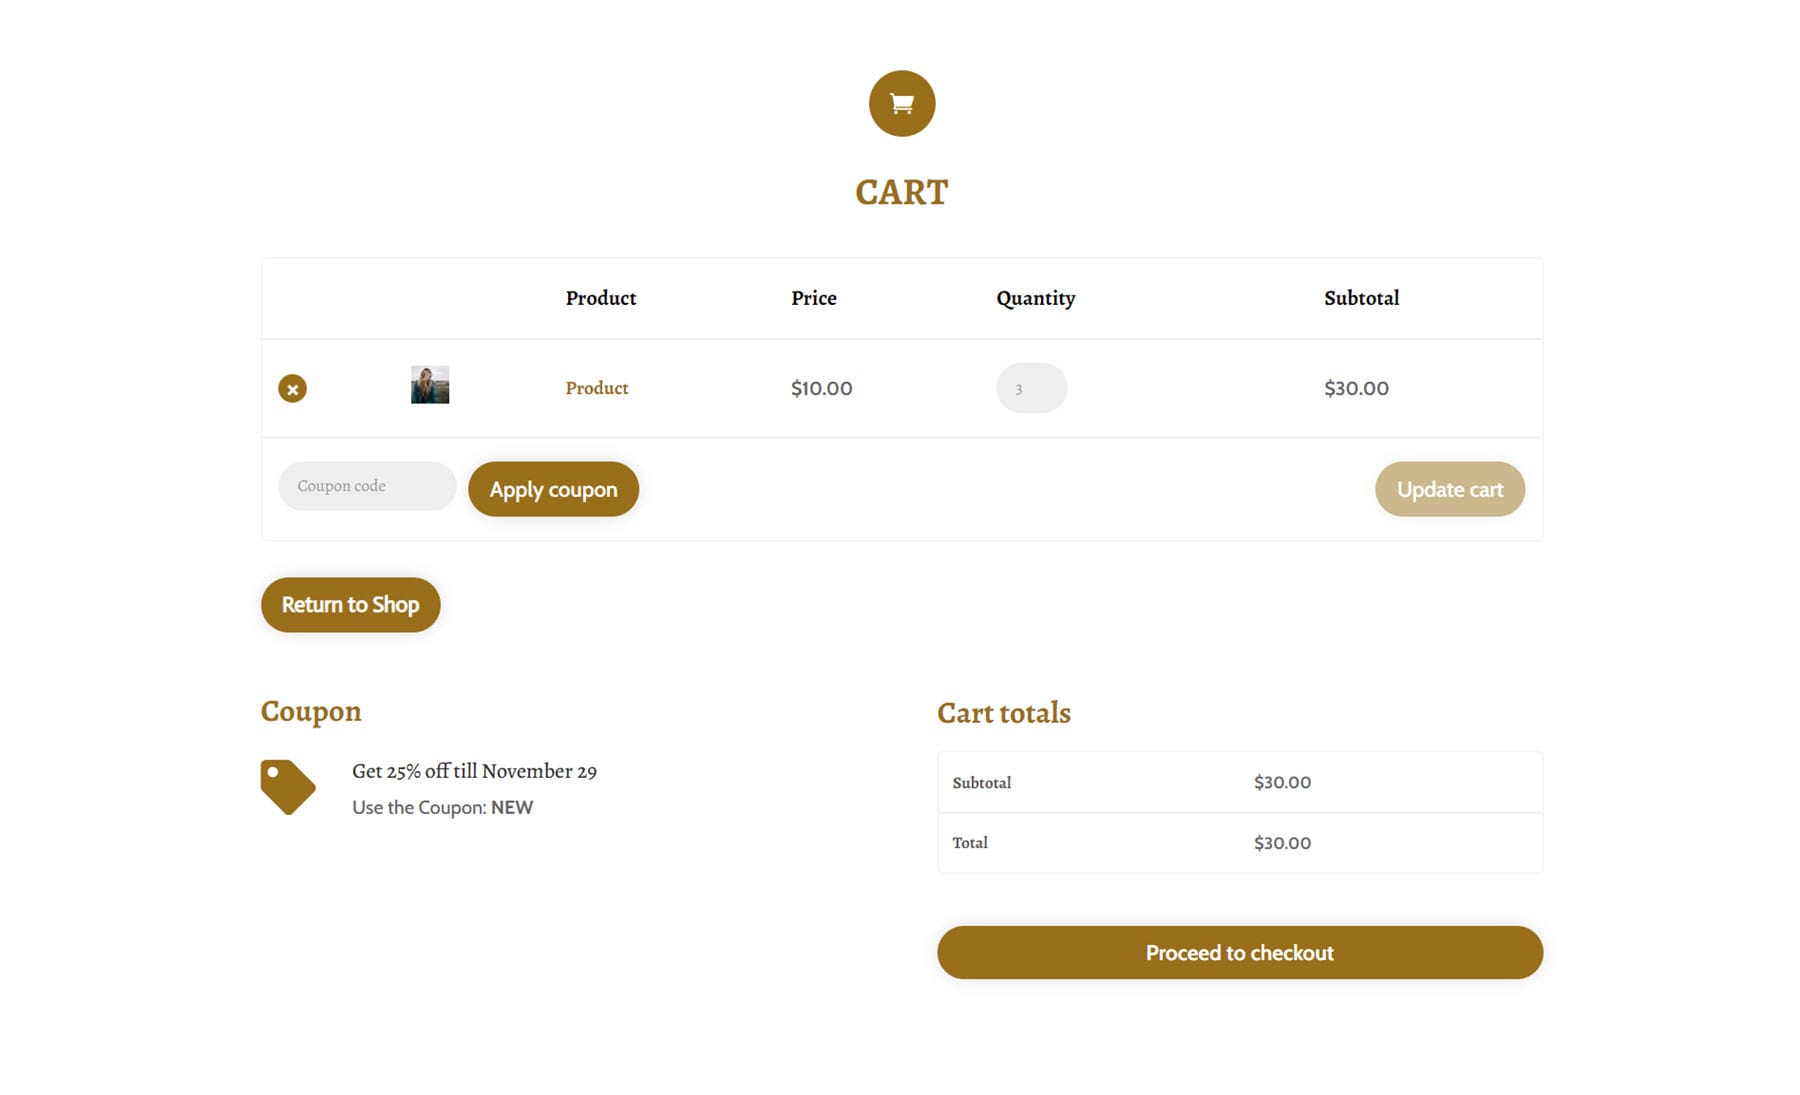Screen dimensions: 1800x1095
Task: Click the Quantity column header
Action: pos(1035,297)
